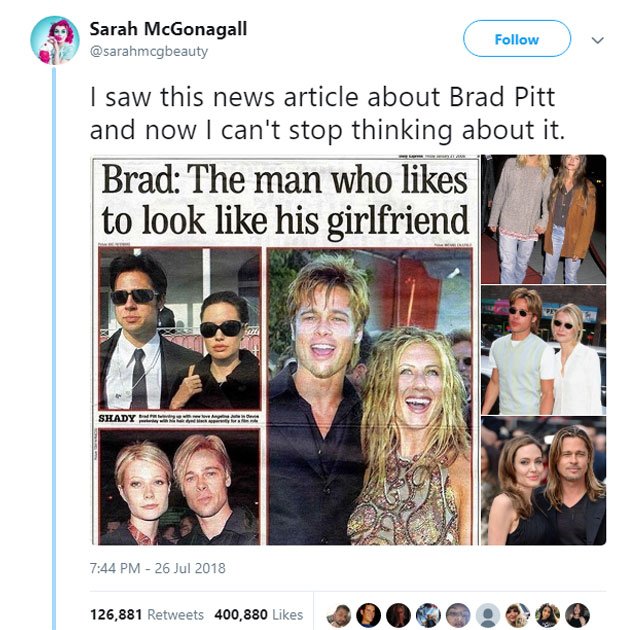
Task: Click the Follow button
Action: point(517,39)
